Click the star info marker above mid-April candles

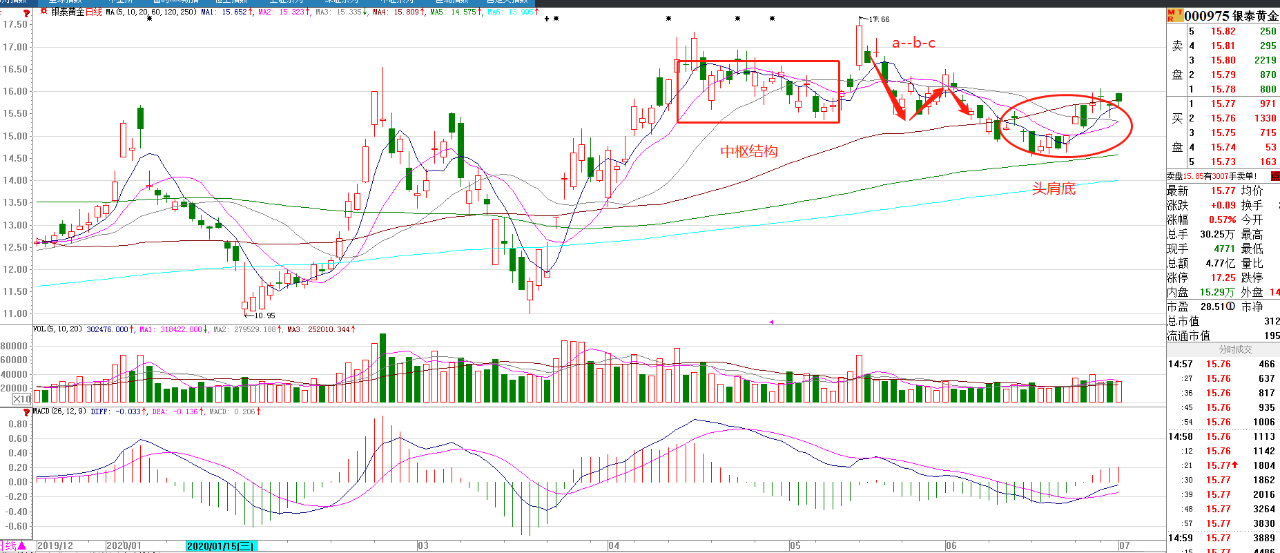668,18
